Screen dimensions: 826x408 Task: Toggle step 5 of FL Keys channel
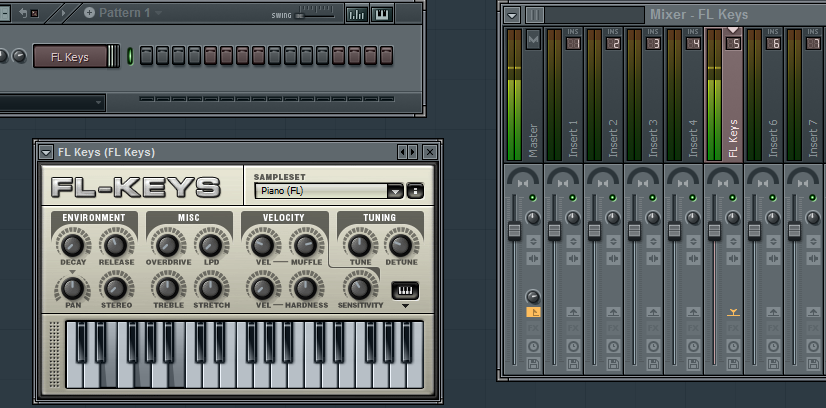(211, 55)
